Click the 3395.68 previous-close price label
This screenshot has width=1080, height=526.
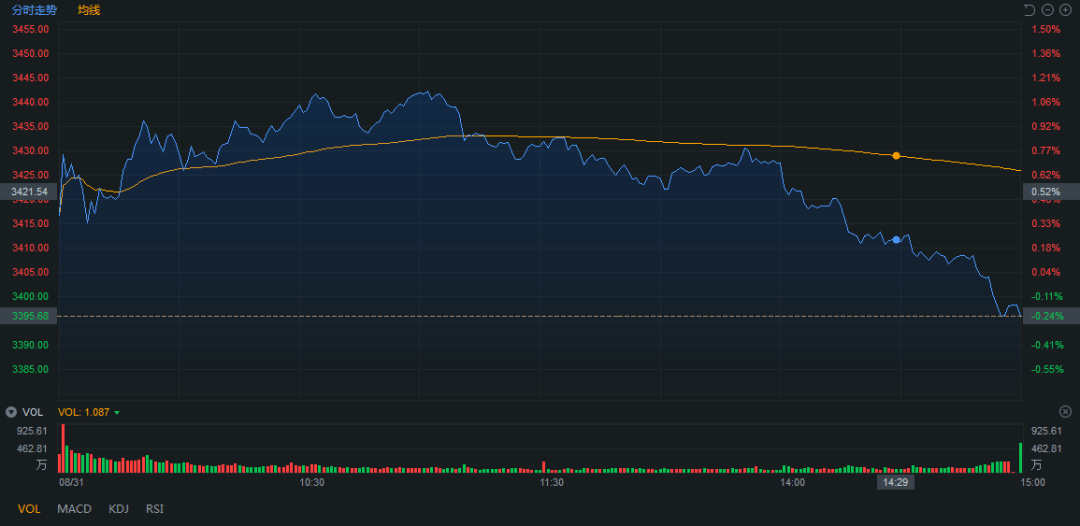click(29, 316)
